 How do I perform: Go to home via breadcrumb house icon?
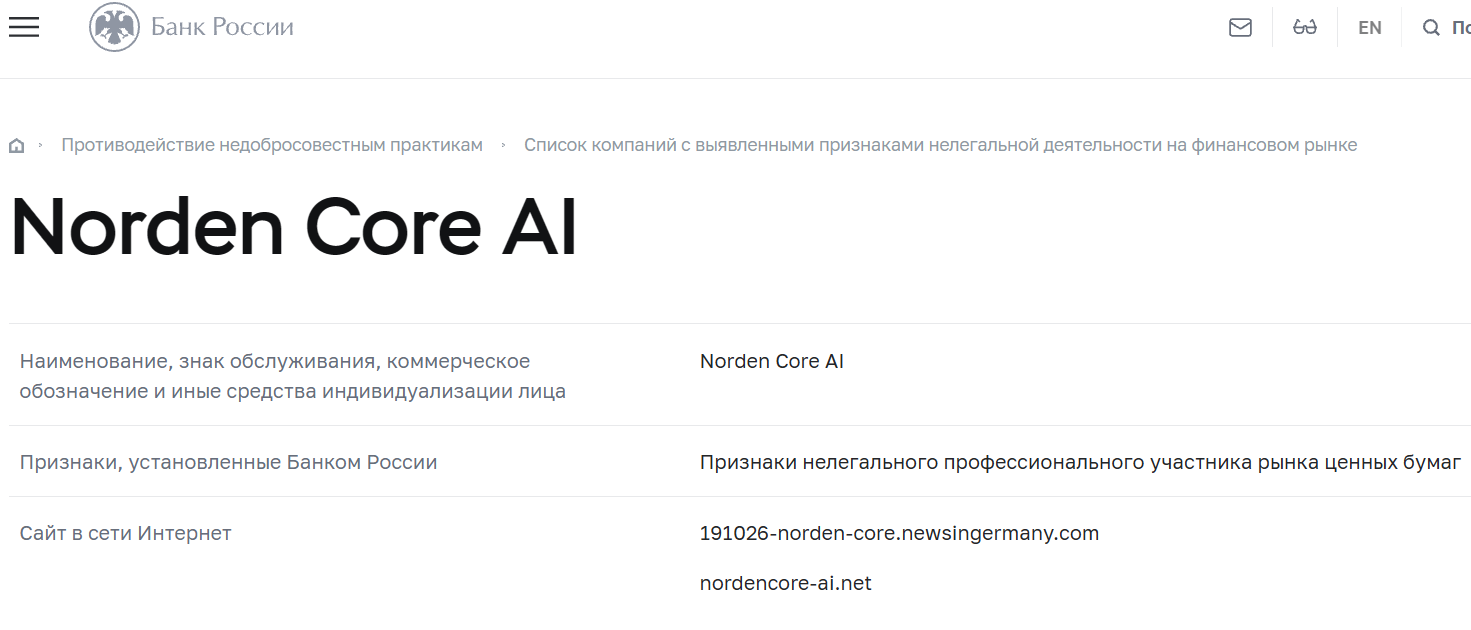click(16, 146)
